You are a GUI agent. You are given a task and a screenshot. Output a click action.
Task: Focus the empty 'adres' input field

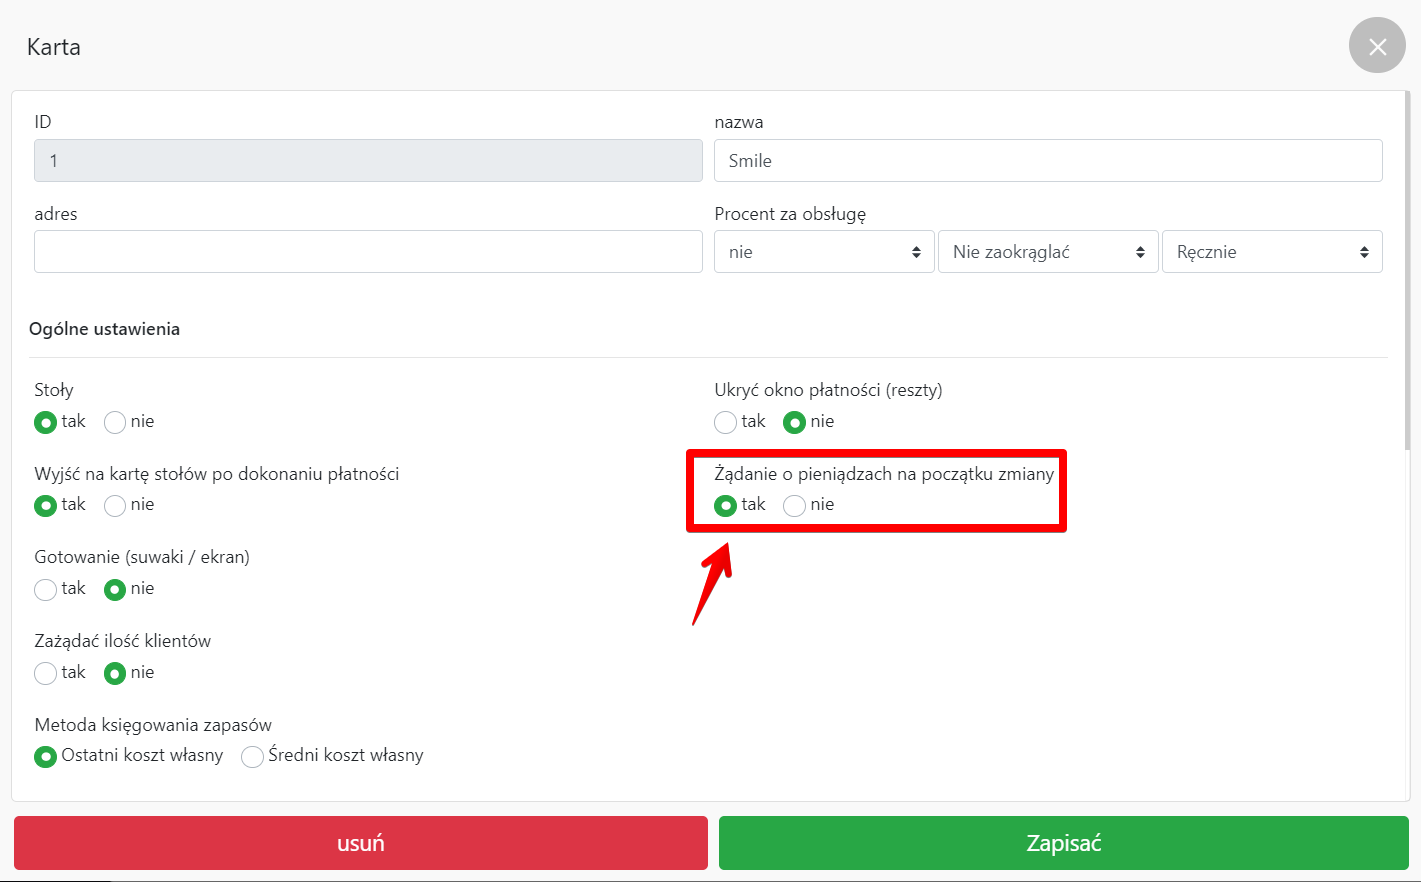368,252
